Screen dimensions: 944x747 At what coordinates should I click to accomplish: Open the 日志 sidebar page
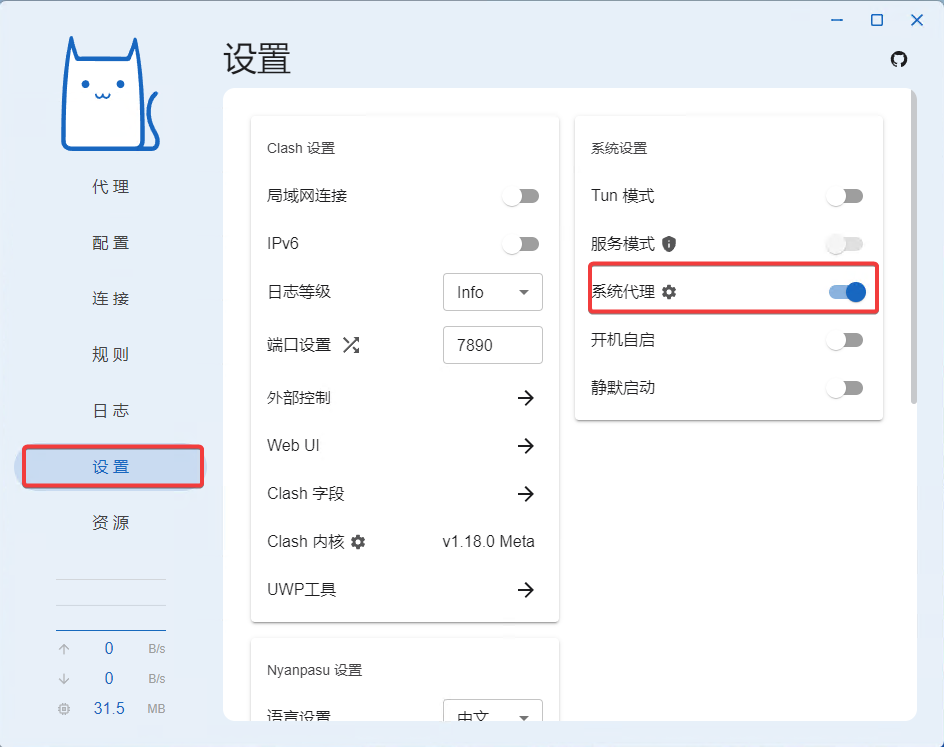(x=111, y=411)
